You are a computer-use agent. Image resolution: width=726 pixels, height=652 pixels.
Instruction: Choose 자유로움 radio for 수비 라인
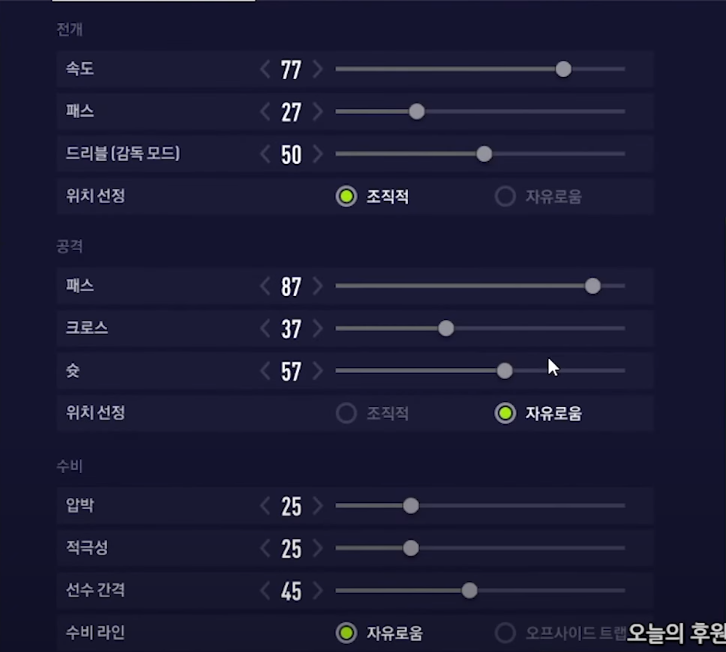(x=346, y=633)
